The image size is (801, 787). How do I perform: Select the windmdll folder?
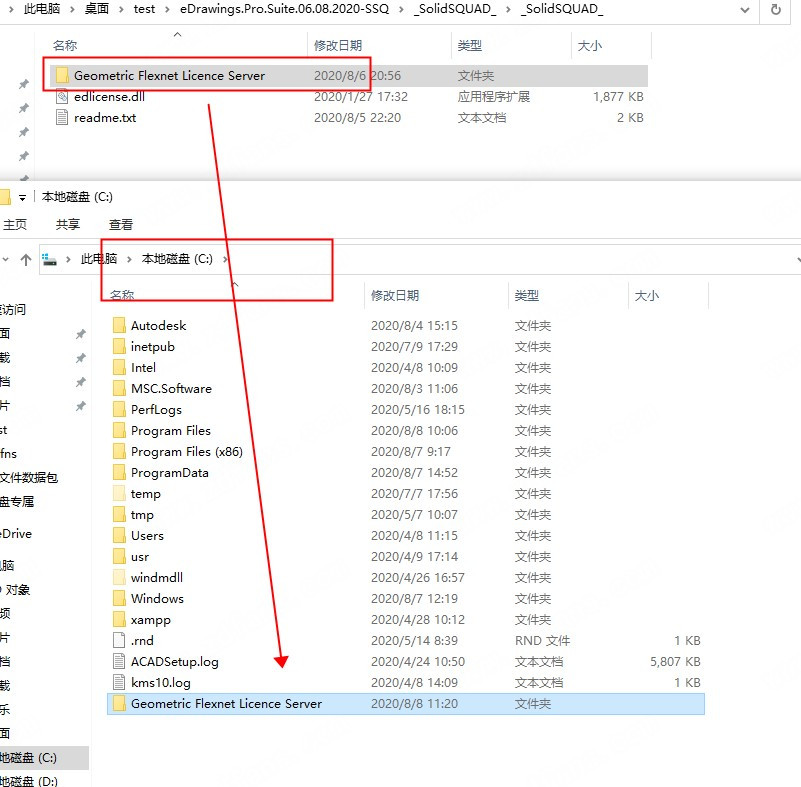pos(408,578)
